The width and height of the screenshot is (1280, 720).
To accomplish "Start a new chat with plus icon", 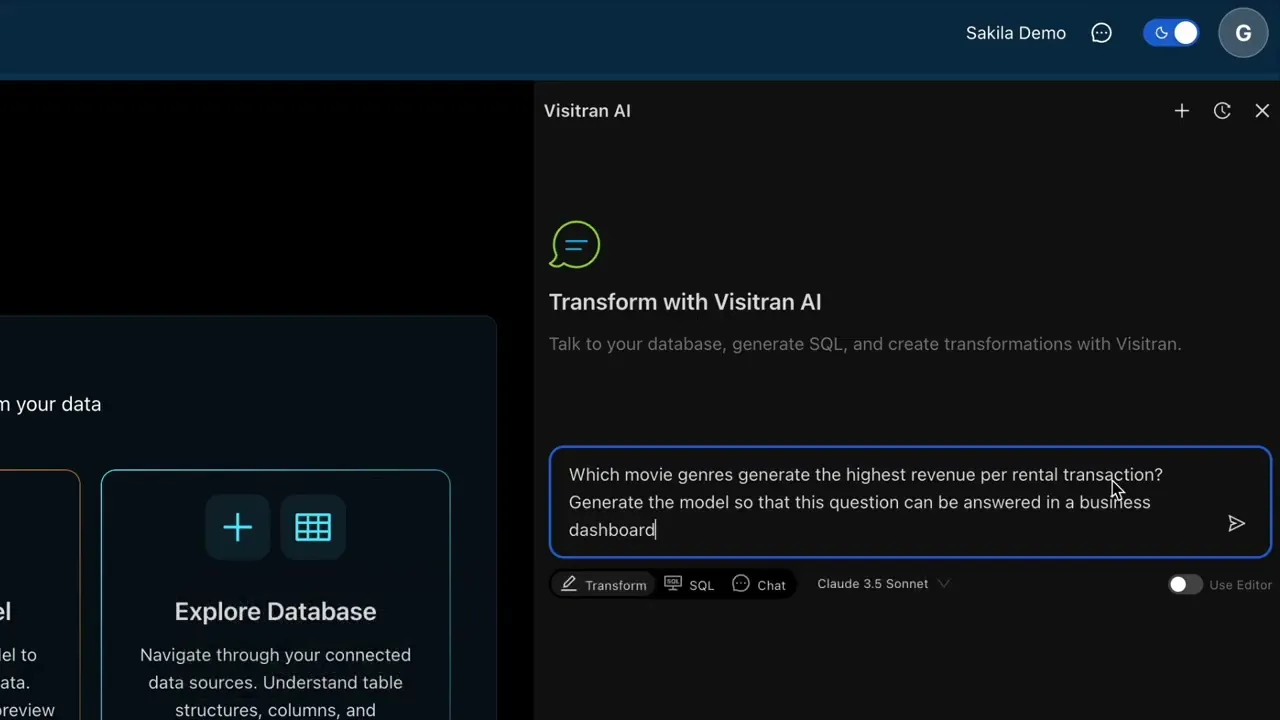I will tap(1182, 111).
